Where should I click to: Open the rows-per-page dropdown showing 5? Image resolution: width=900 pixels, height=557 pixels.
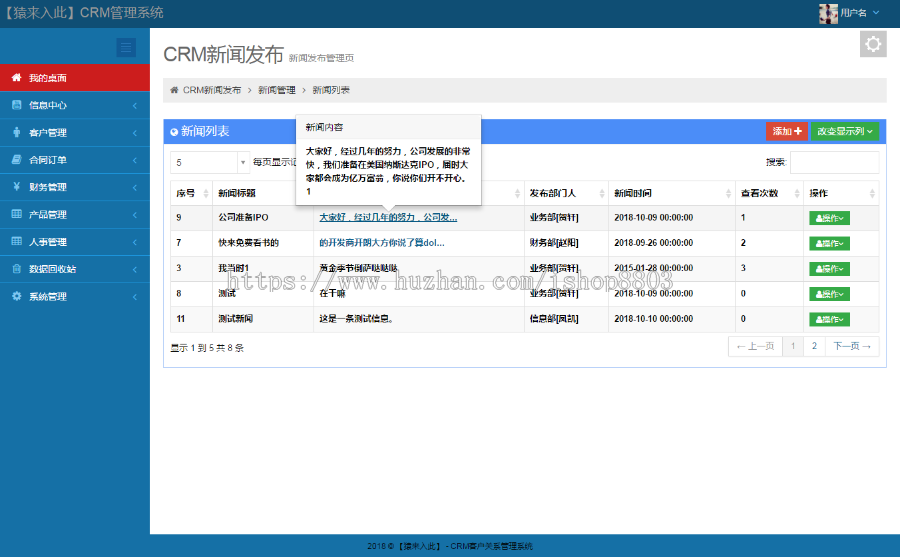210,162
